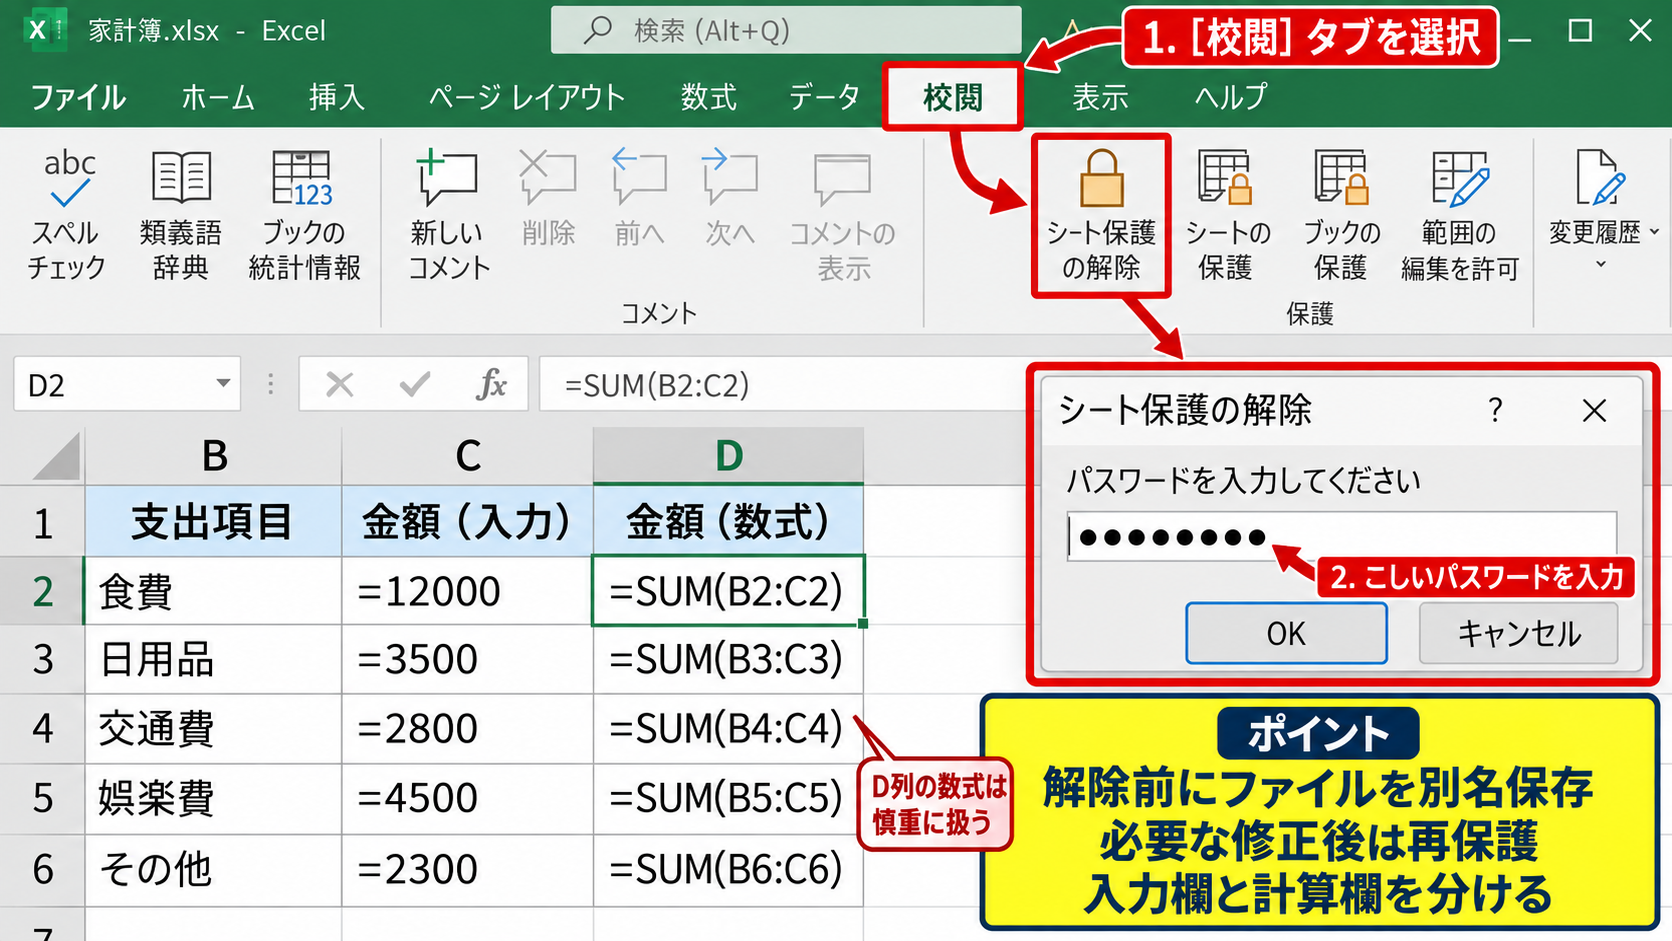This screenshot has width=1672, height=941.
Task: Click キャンセル in the unprotect dialog
Action: point(1518,633)
